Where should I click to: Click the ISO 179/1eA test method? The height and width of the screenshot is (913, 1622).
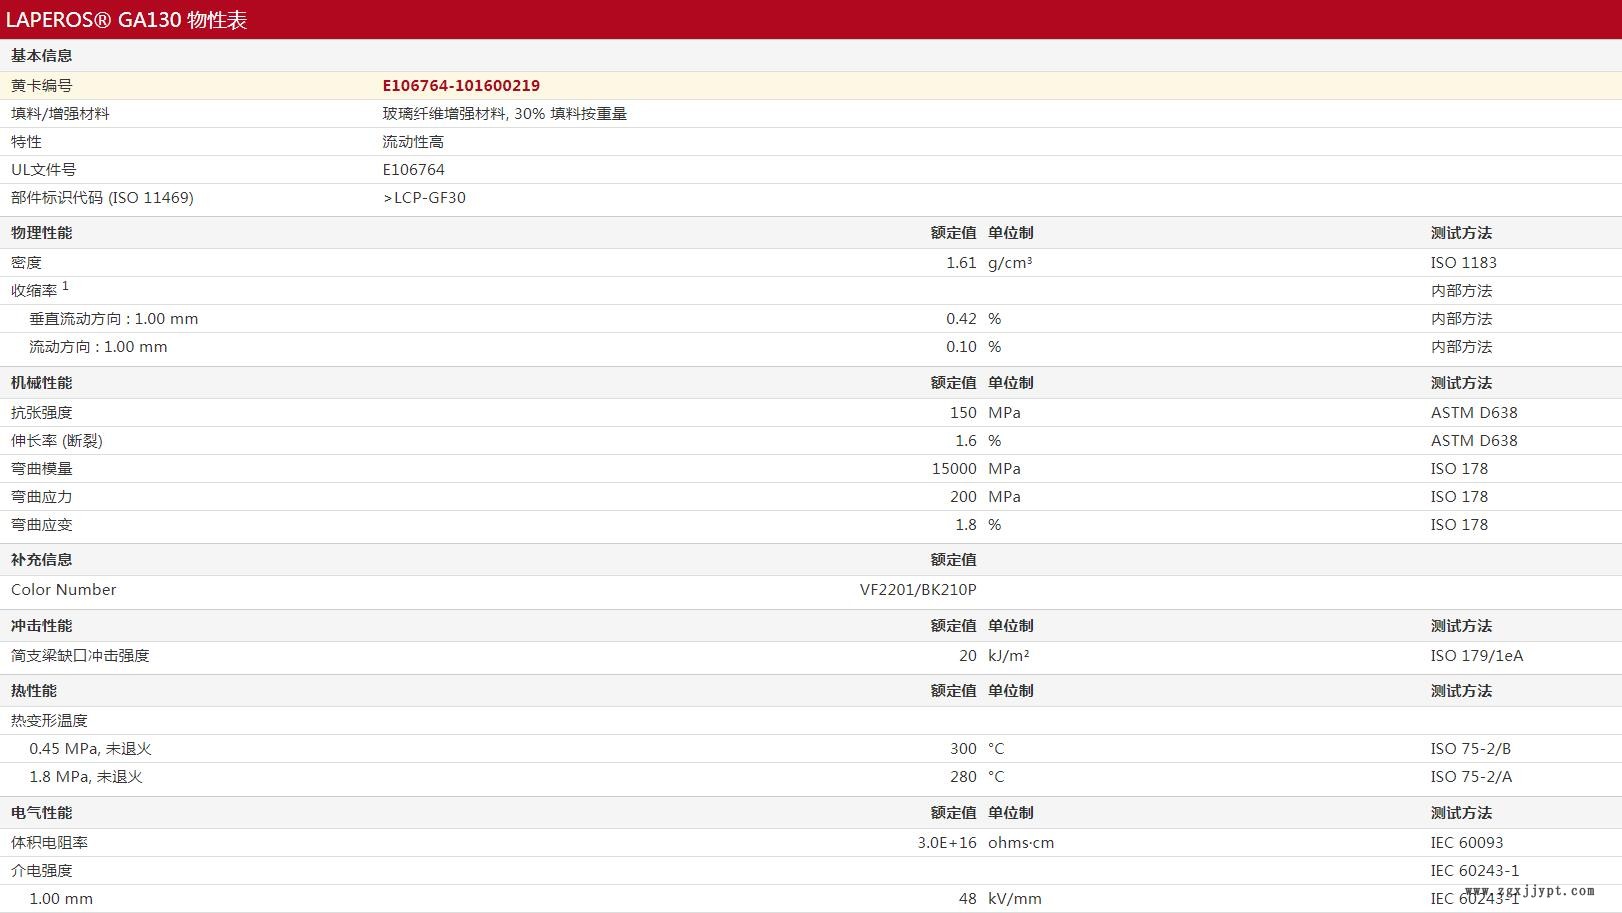pos(1476,656)
